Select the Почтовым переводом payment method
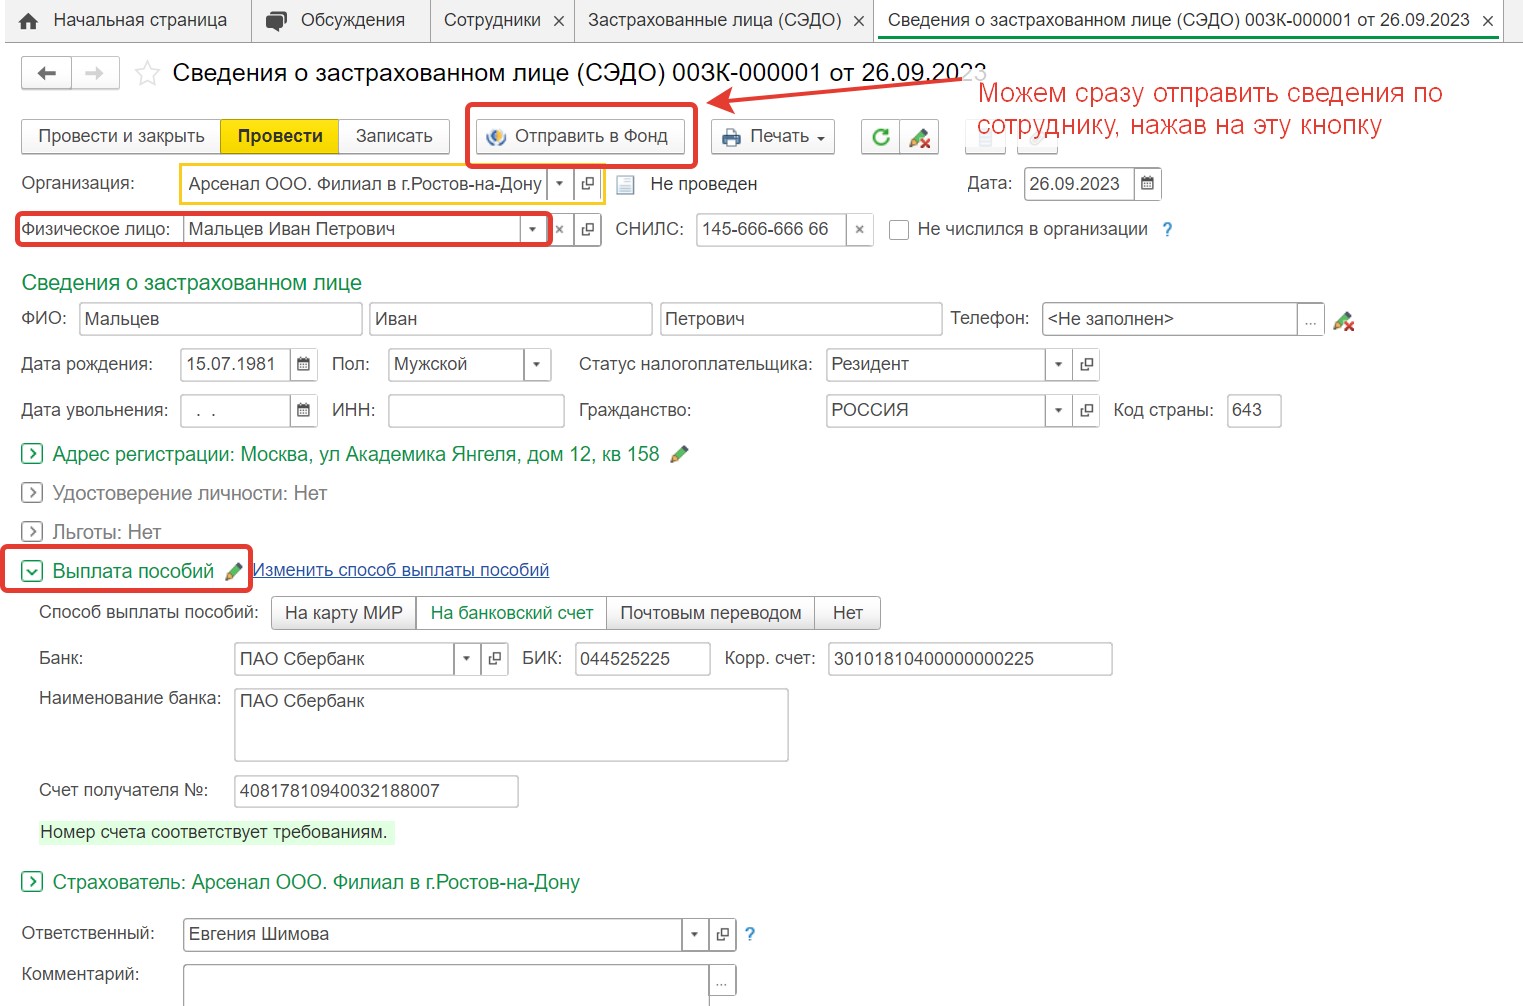1523x1006 pixels. tap(711, 613)
